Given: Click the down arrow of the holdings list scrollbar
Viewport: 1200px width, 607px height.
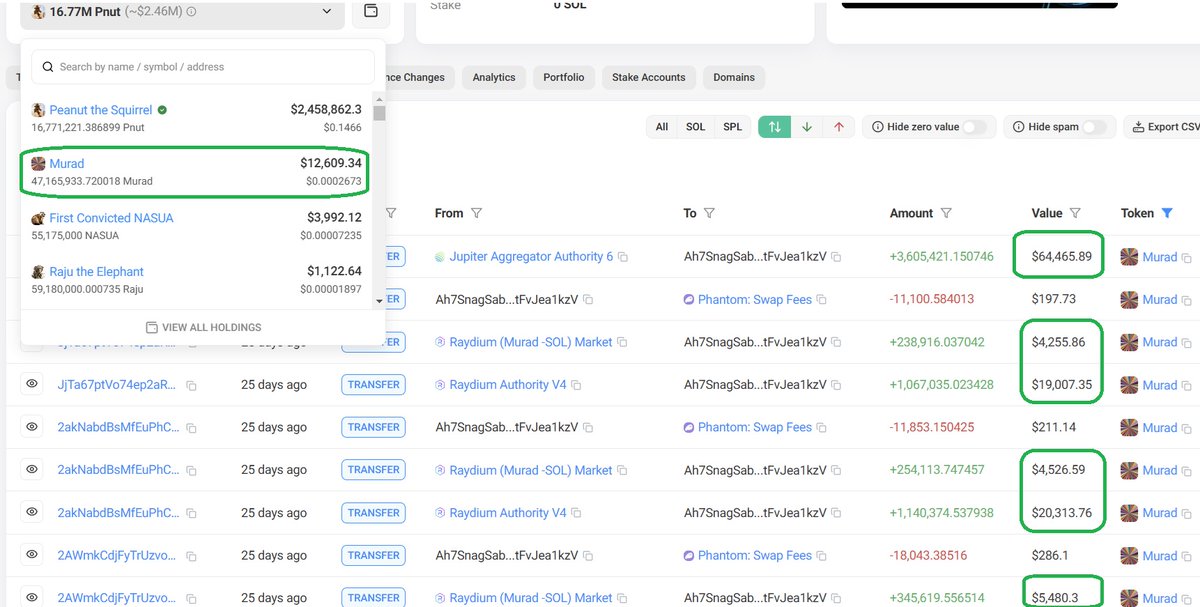Looking at the screenshot, I should point(379,300).
